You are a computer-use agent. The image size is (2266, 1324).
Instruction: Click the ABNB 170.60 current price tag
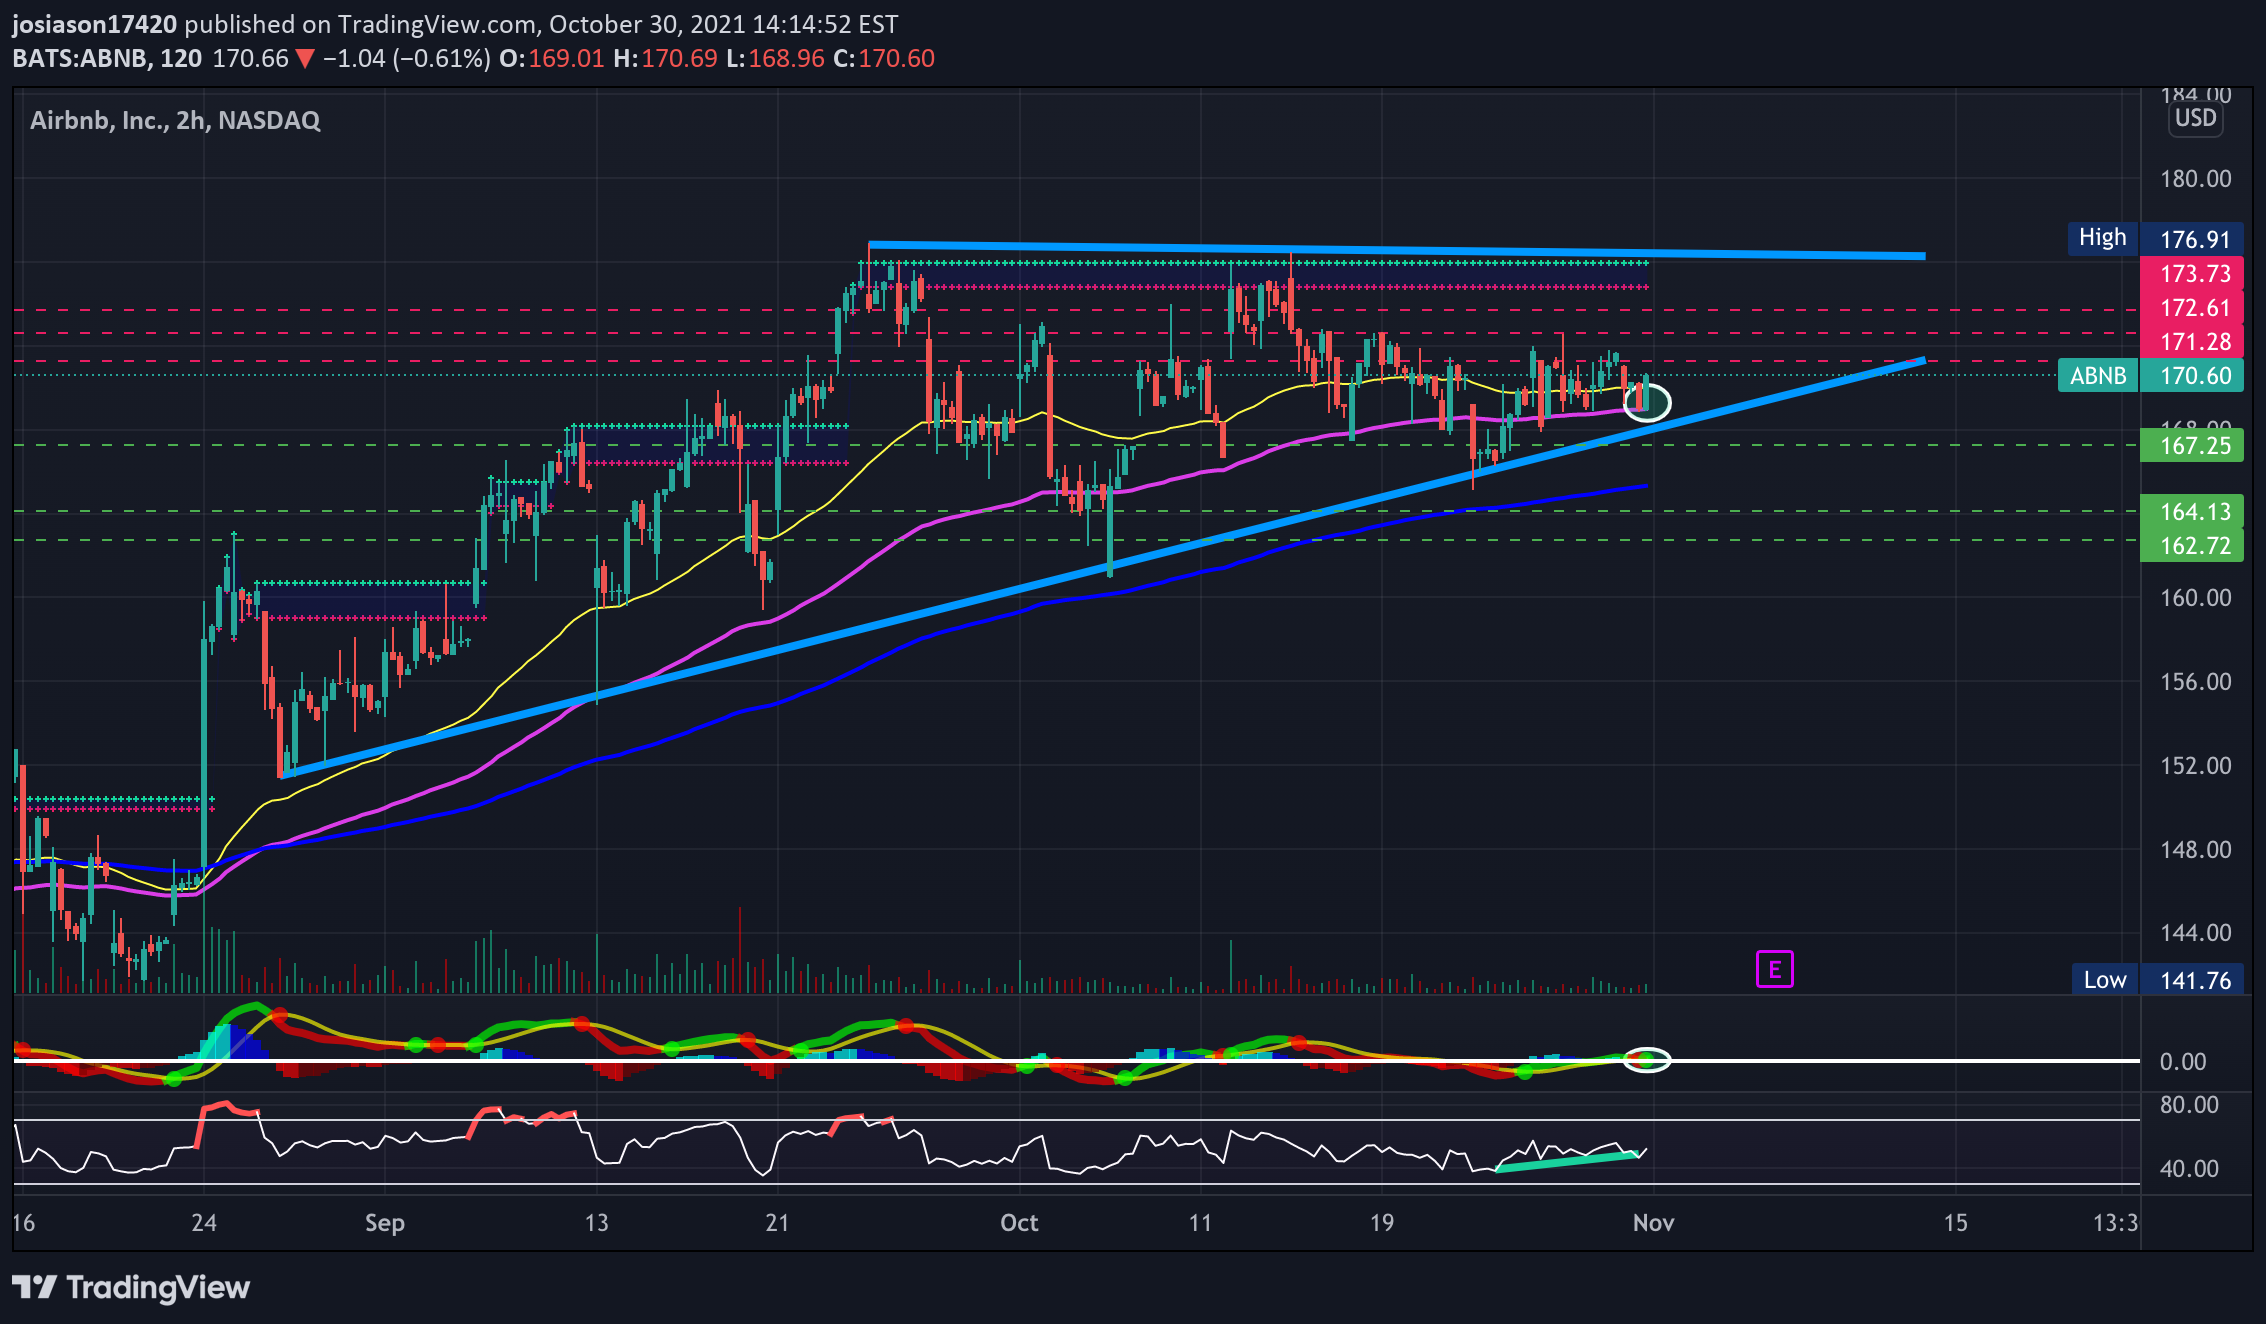2151,376
